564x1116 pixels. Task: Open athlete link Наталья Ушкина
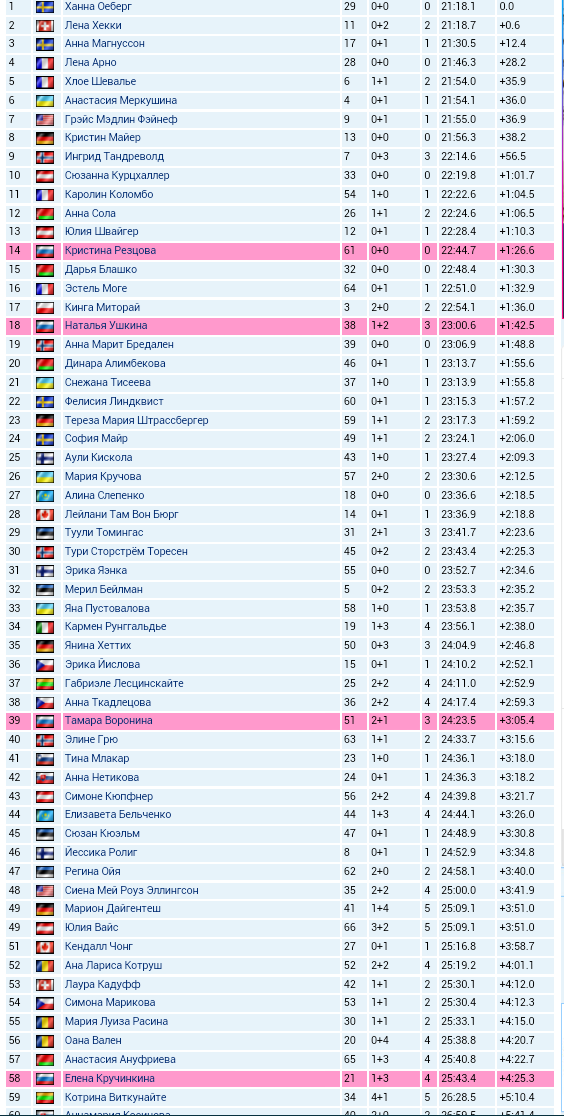point(103,325)
